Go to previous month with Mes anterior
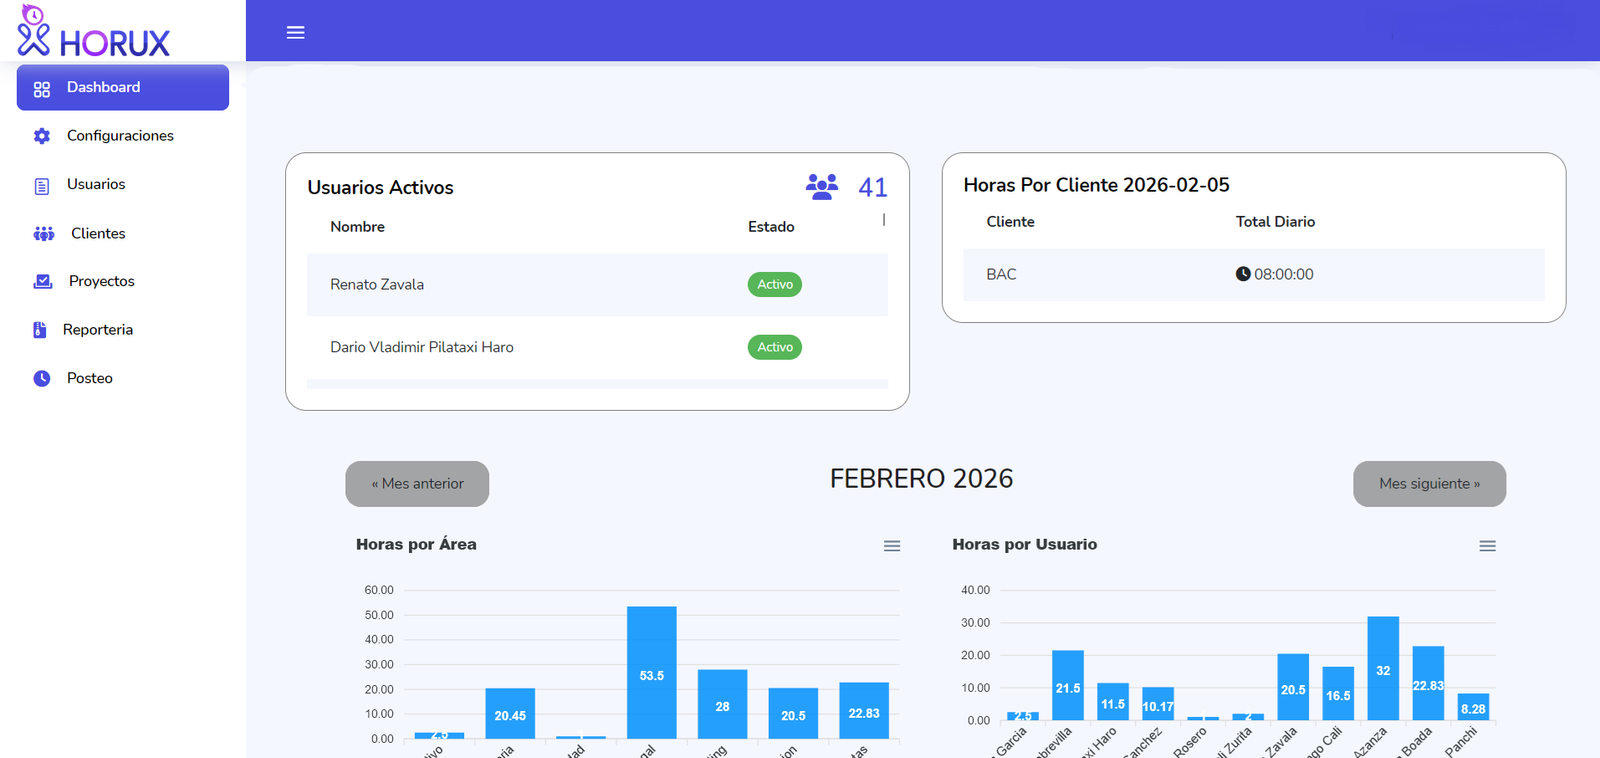Image resolution: width=1600 pixels, height=758 pixels. click(417, 484)
